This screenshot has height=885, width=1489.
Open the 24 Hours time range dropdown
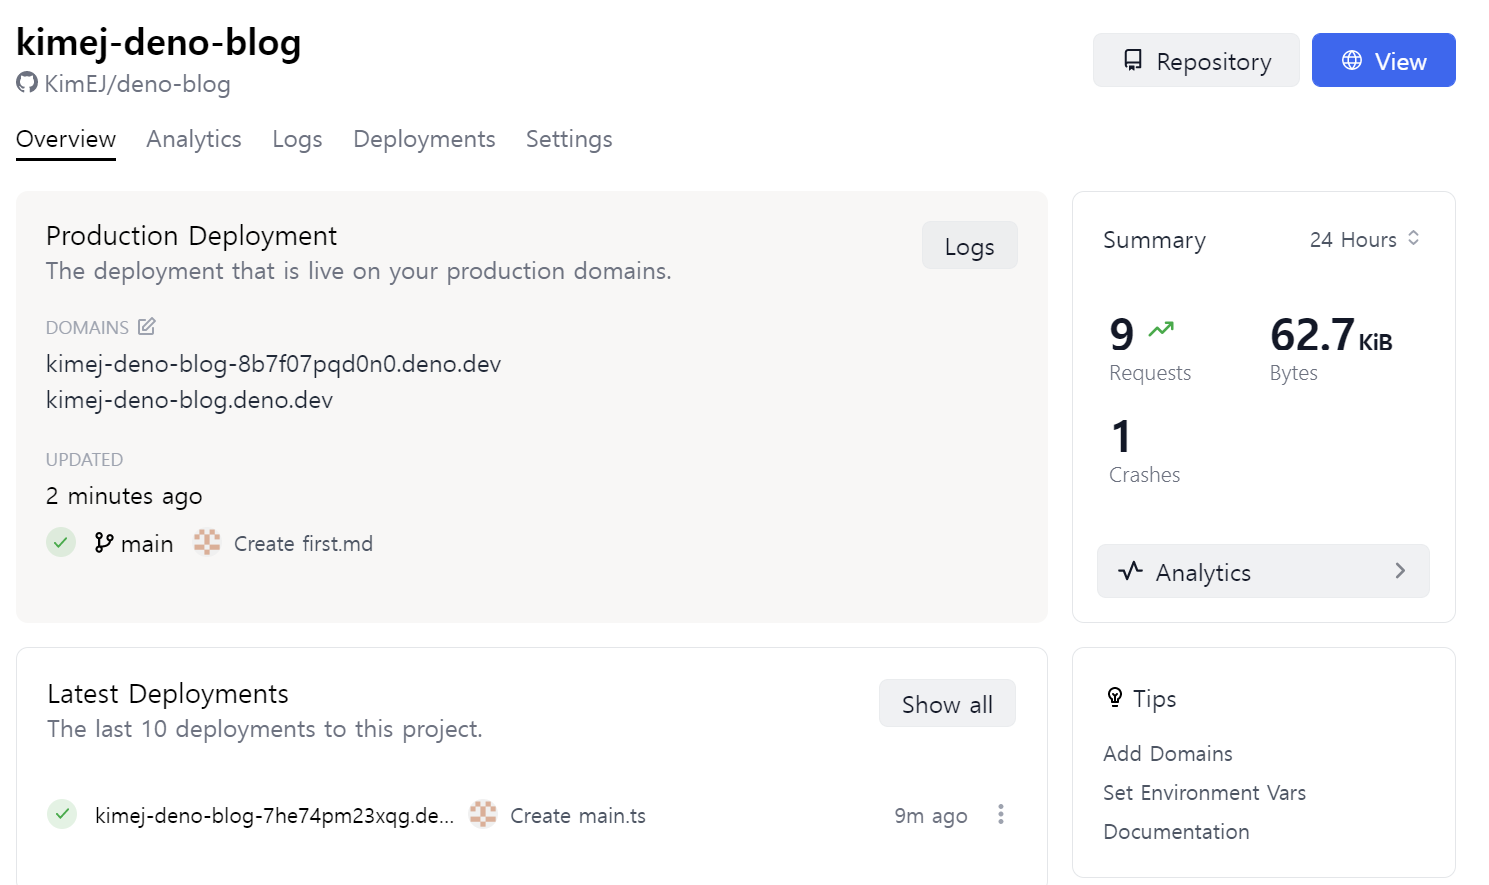[1364, 240]
